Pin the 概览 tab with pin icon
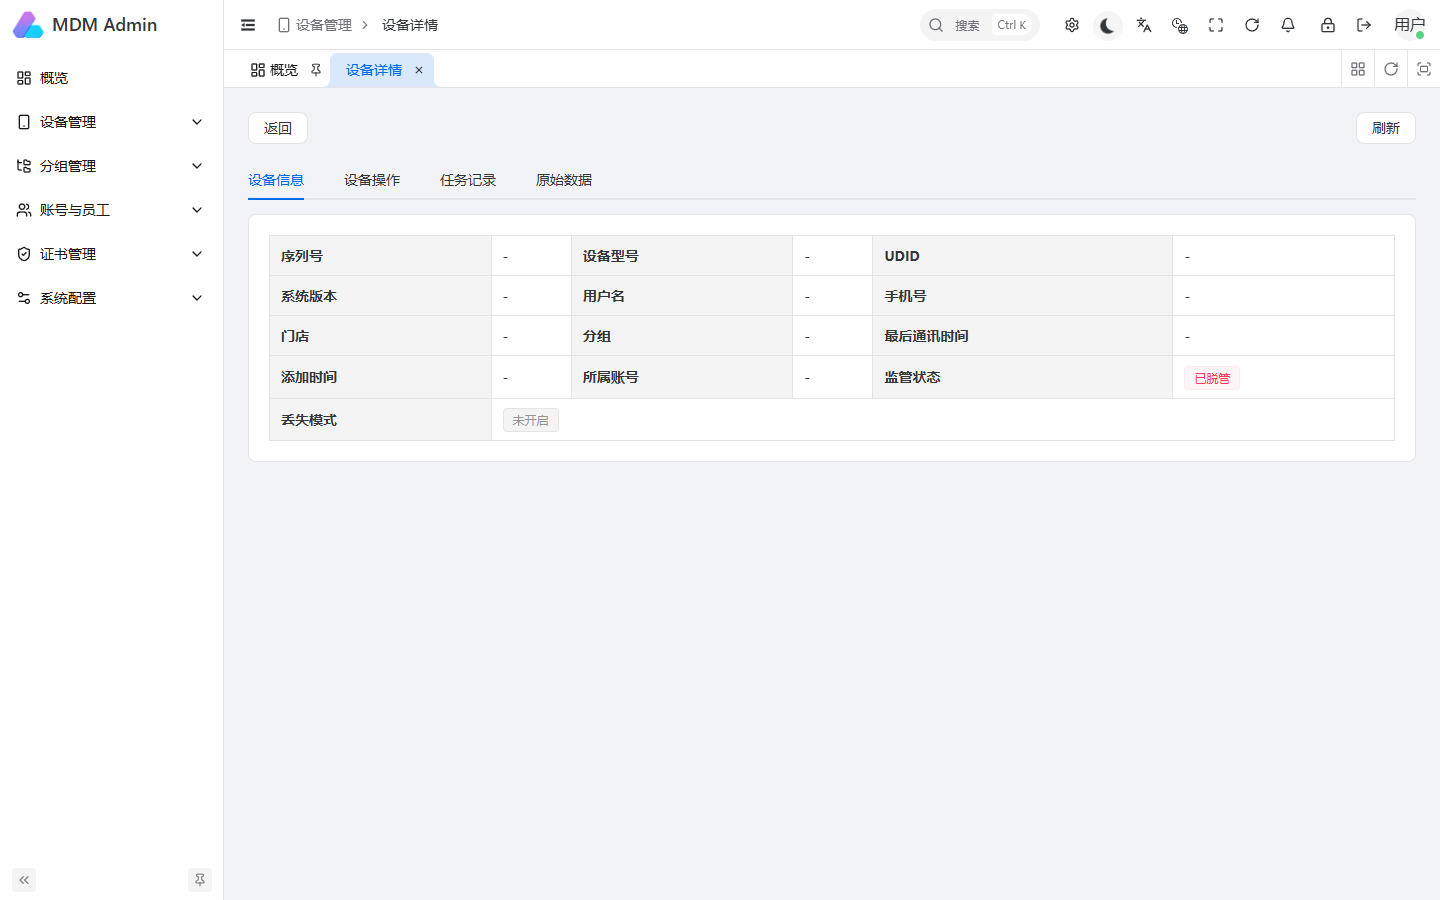Screen dimensions: 1440x900 316,70
